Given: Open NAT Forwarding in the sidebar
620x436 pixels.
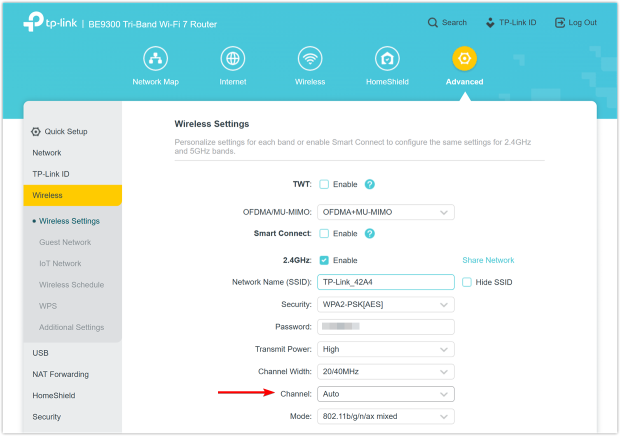Looking at the screenshot, I should (x=60, y=374).
